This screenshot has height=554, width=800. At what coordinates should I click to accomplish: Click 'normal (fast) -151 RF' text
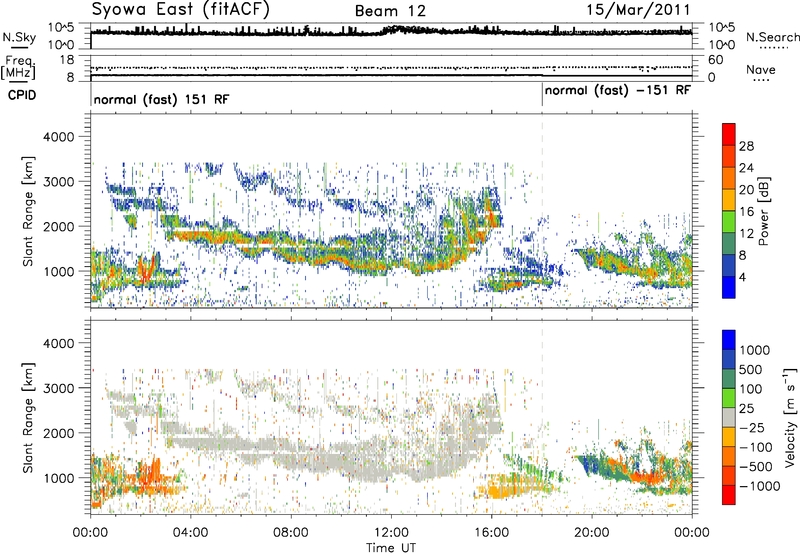(617, 91)
